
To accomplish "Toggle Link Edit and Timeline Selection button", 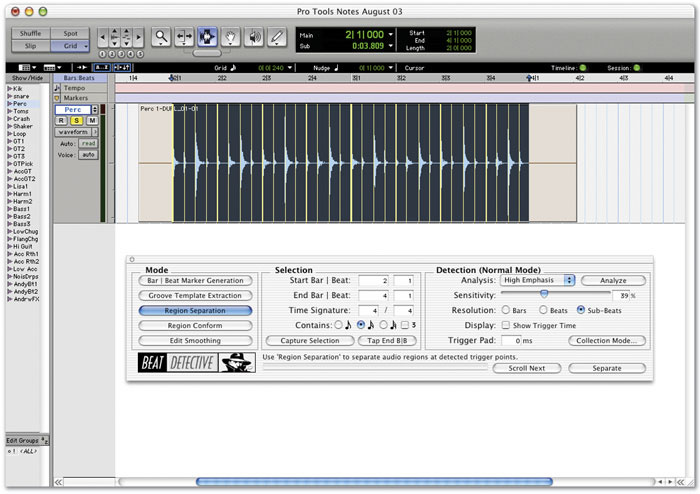I will (x=122, y=67).
